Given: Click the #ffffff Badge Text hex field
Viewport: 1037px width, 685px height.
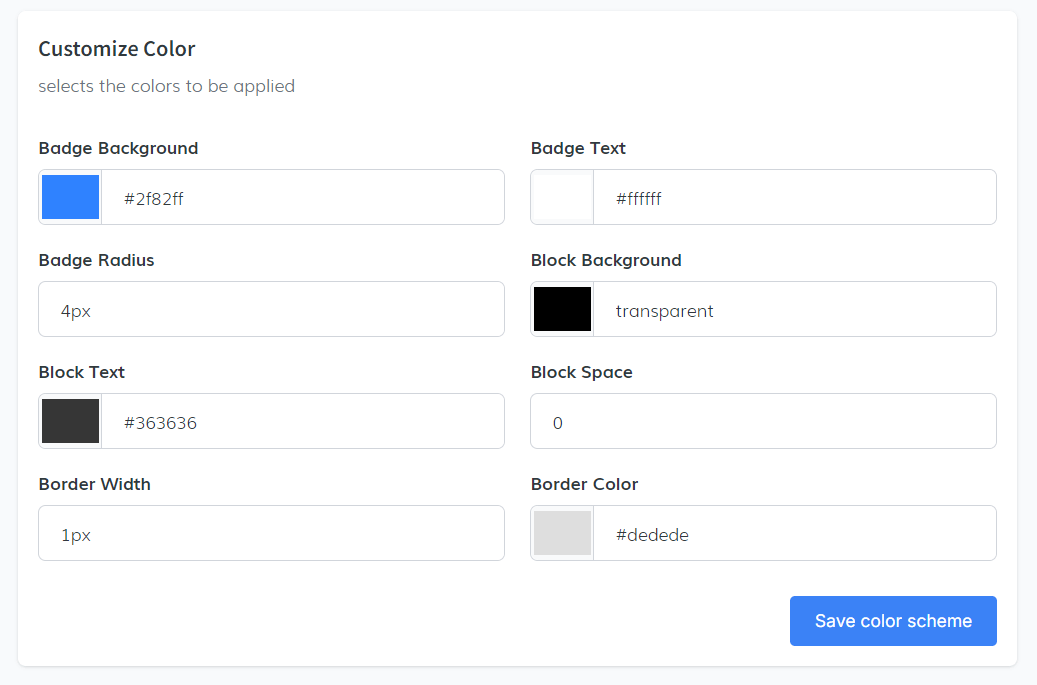Looking at the screenshot, I should 794,198.
